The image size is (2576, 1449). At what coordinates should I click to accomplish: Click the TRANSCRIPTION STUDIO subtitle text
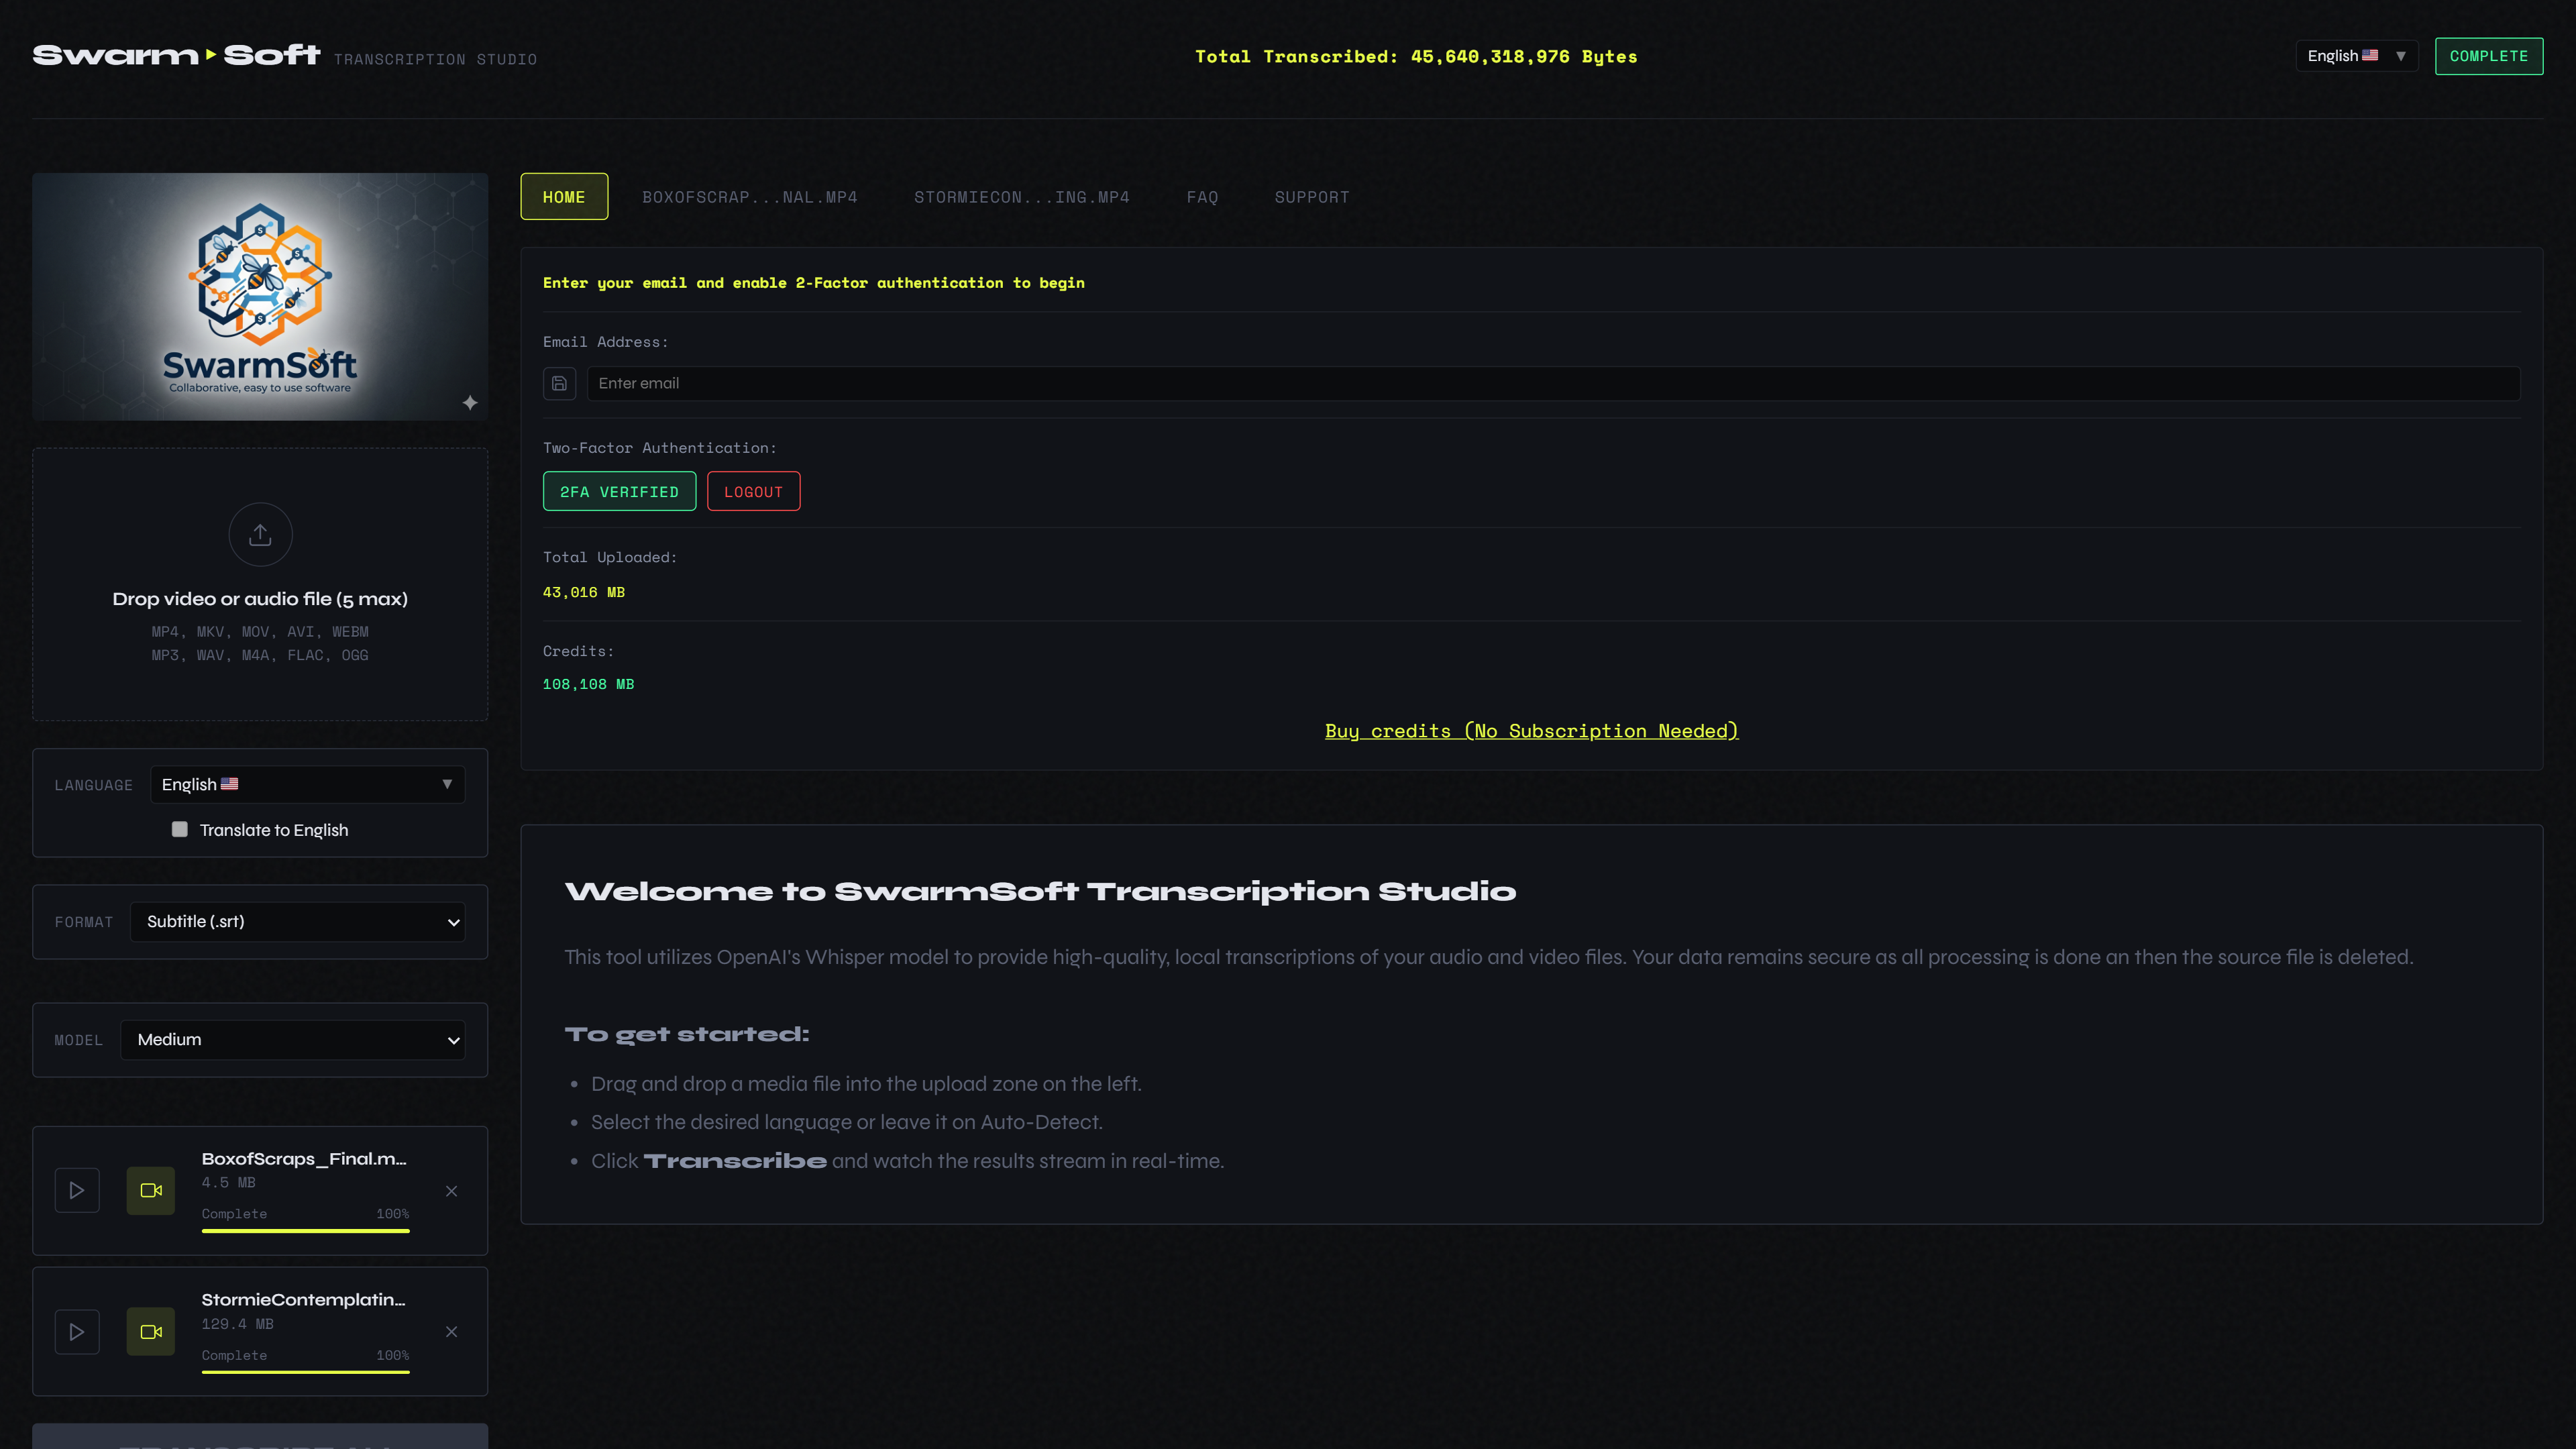[435, 59]
